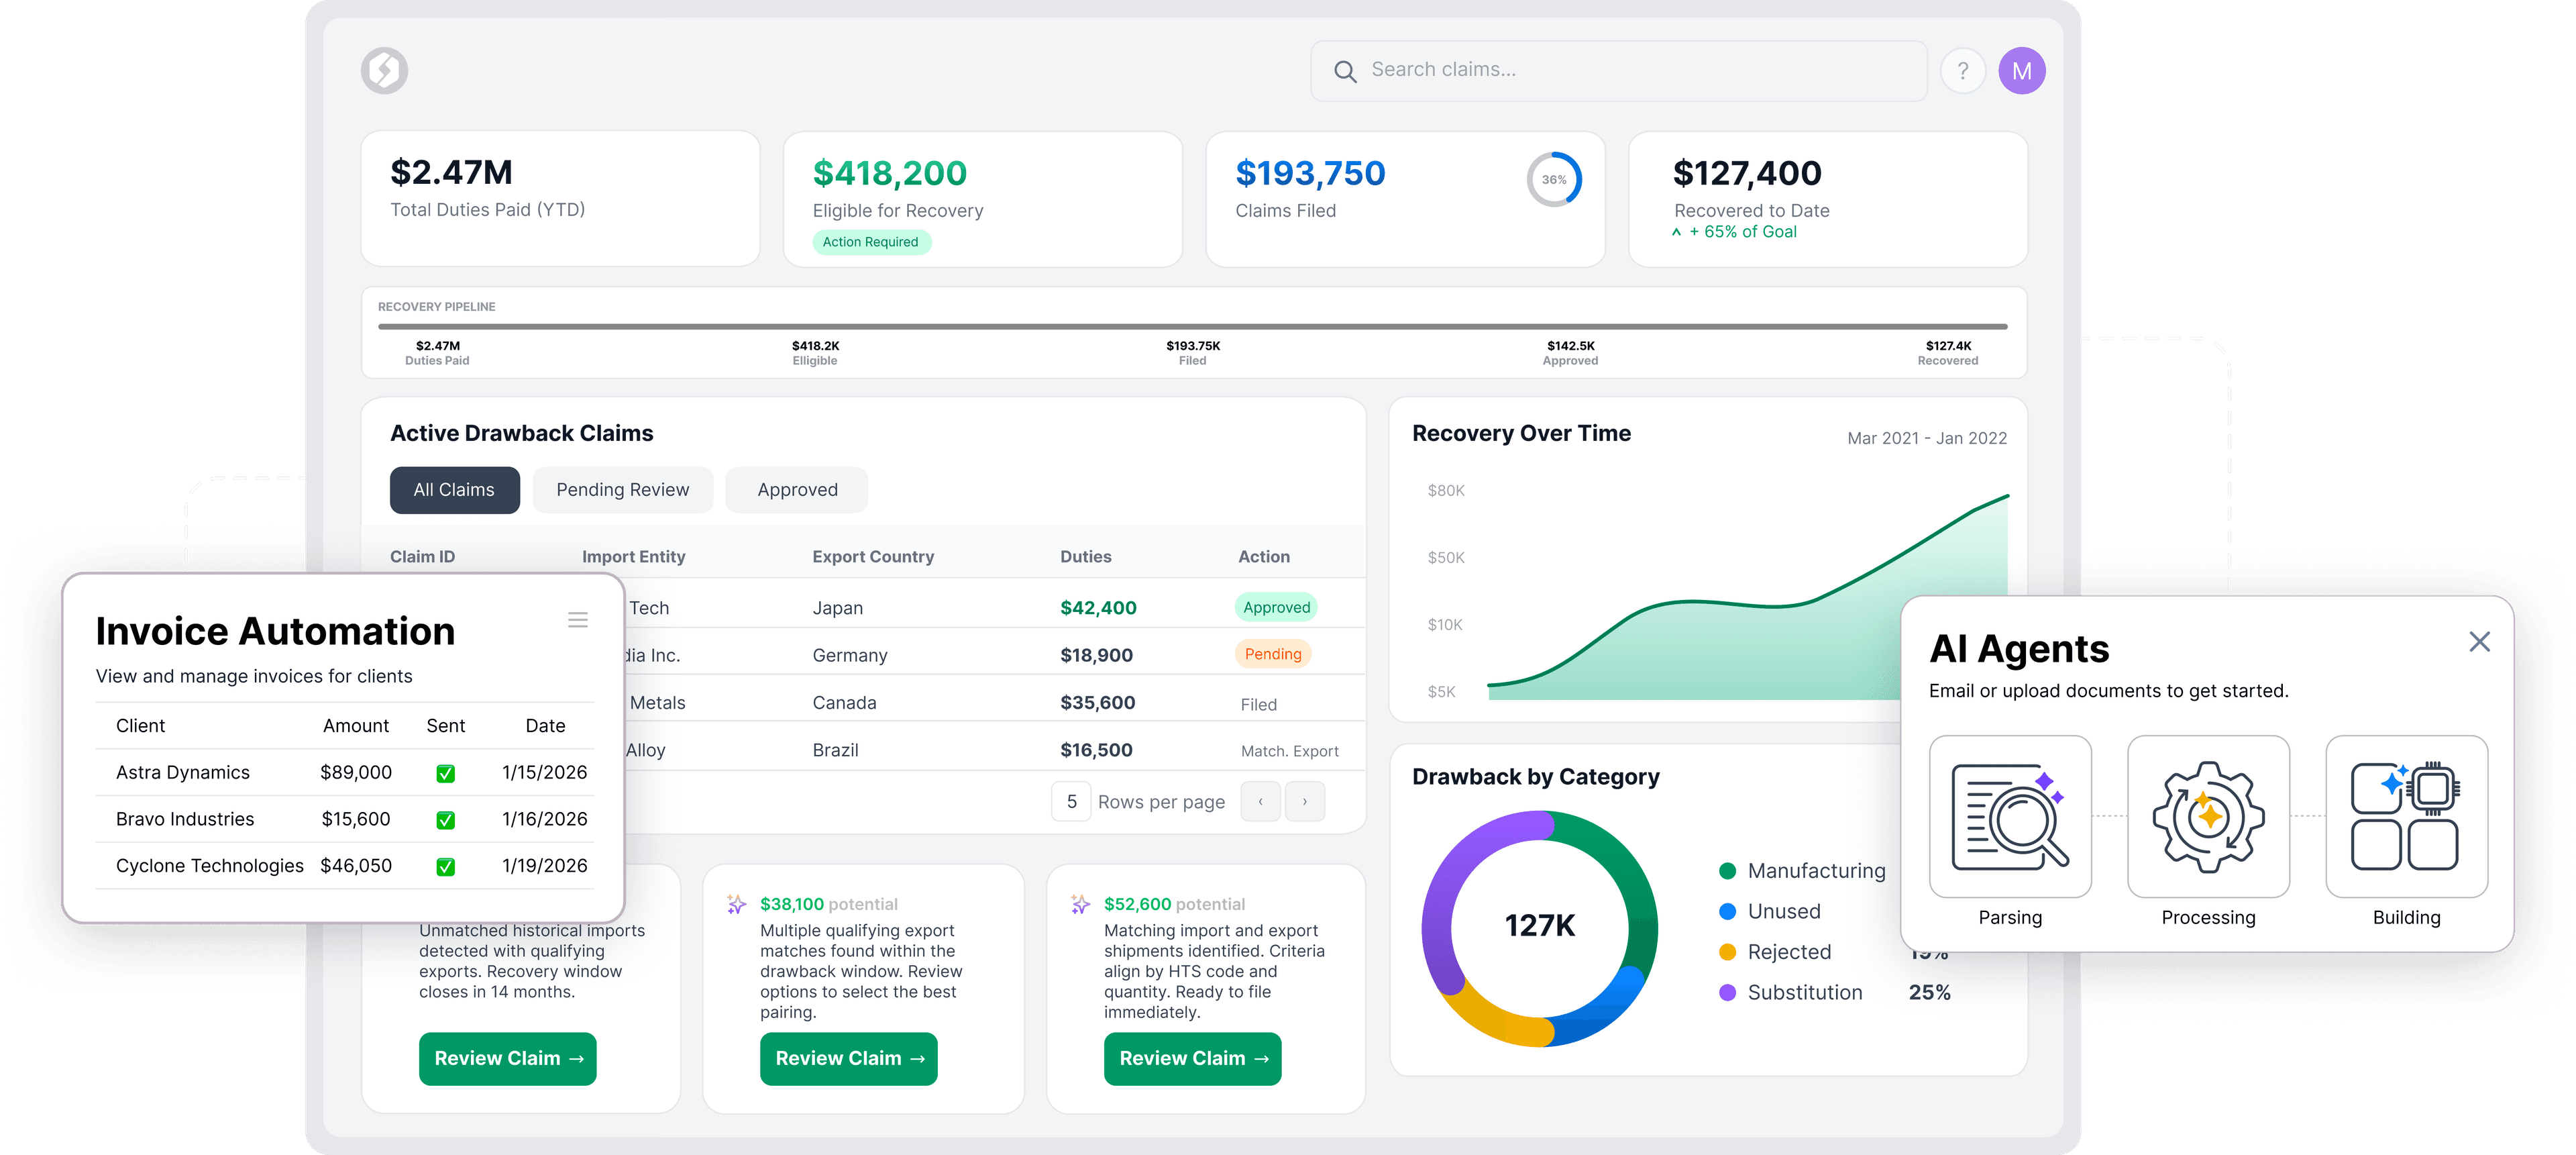Click the app logo in the top-left corner
Screen dimensions: 2576x1155
tap(385, 69)
